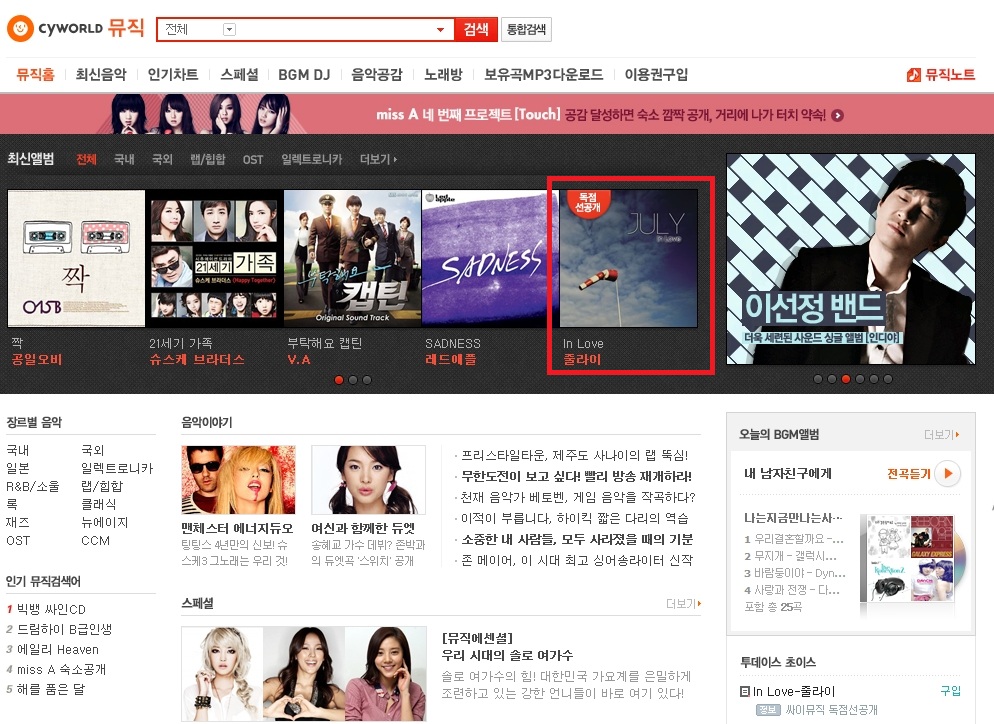
Task: Click popular search term 에일리 Heaven
Action: [x=58, y=650]
